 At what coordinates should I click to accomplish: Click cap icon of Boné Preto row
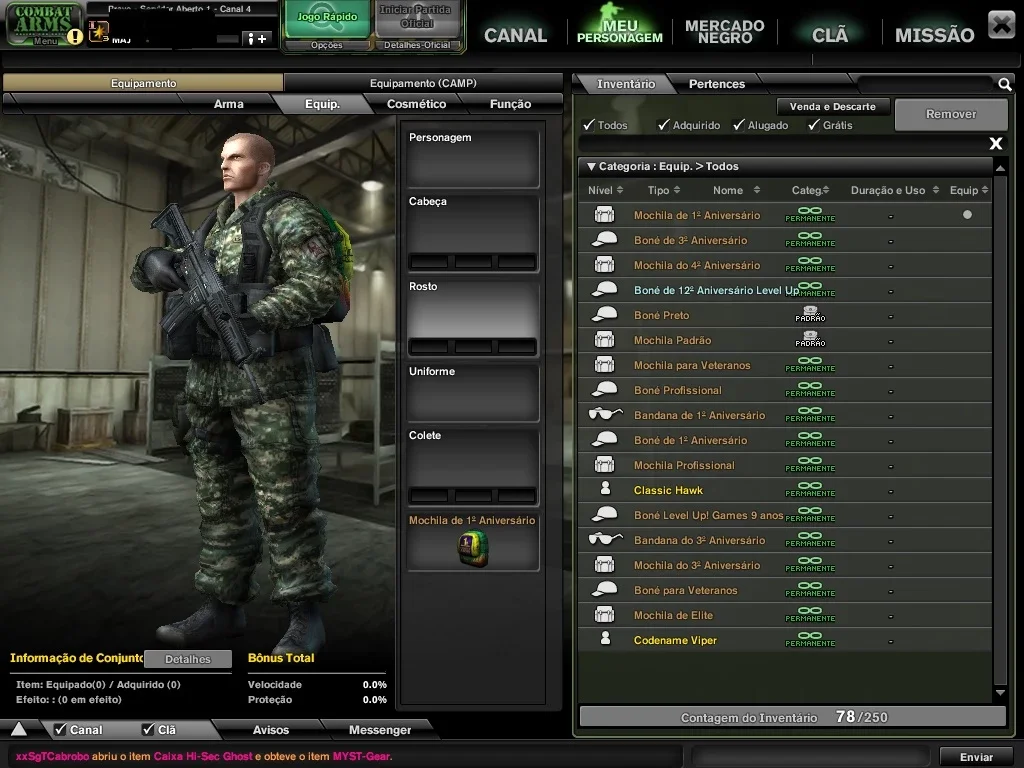[x=604, y=315]
